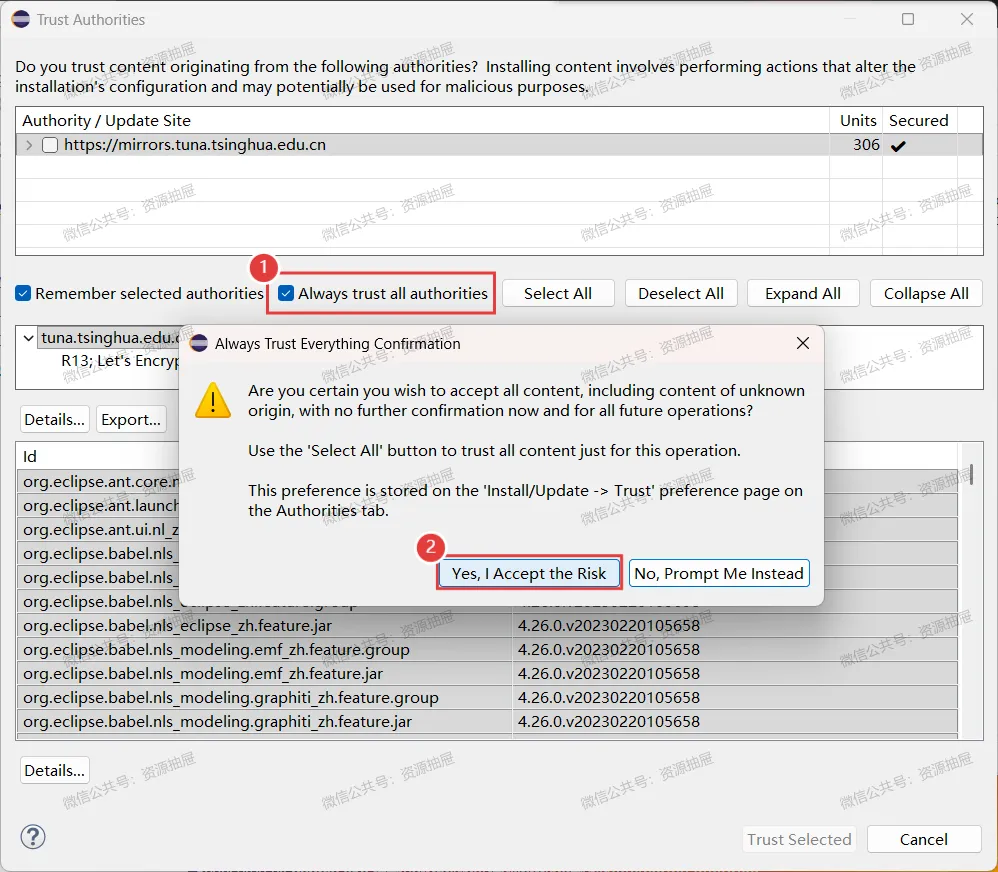The image size is (998, 872).
Task: Open the Details... button below the Id table
Action: [55, 771]
